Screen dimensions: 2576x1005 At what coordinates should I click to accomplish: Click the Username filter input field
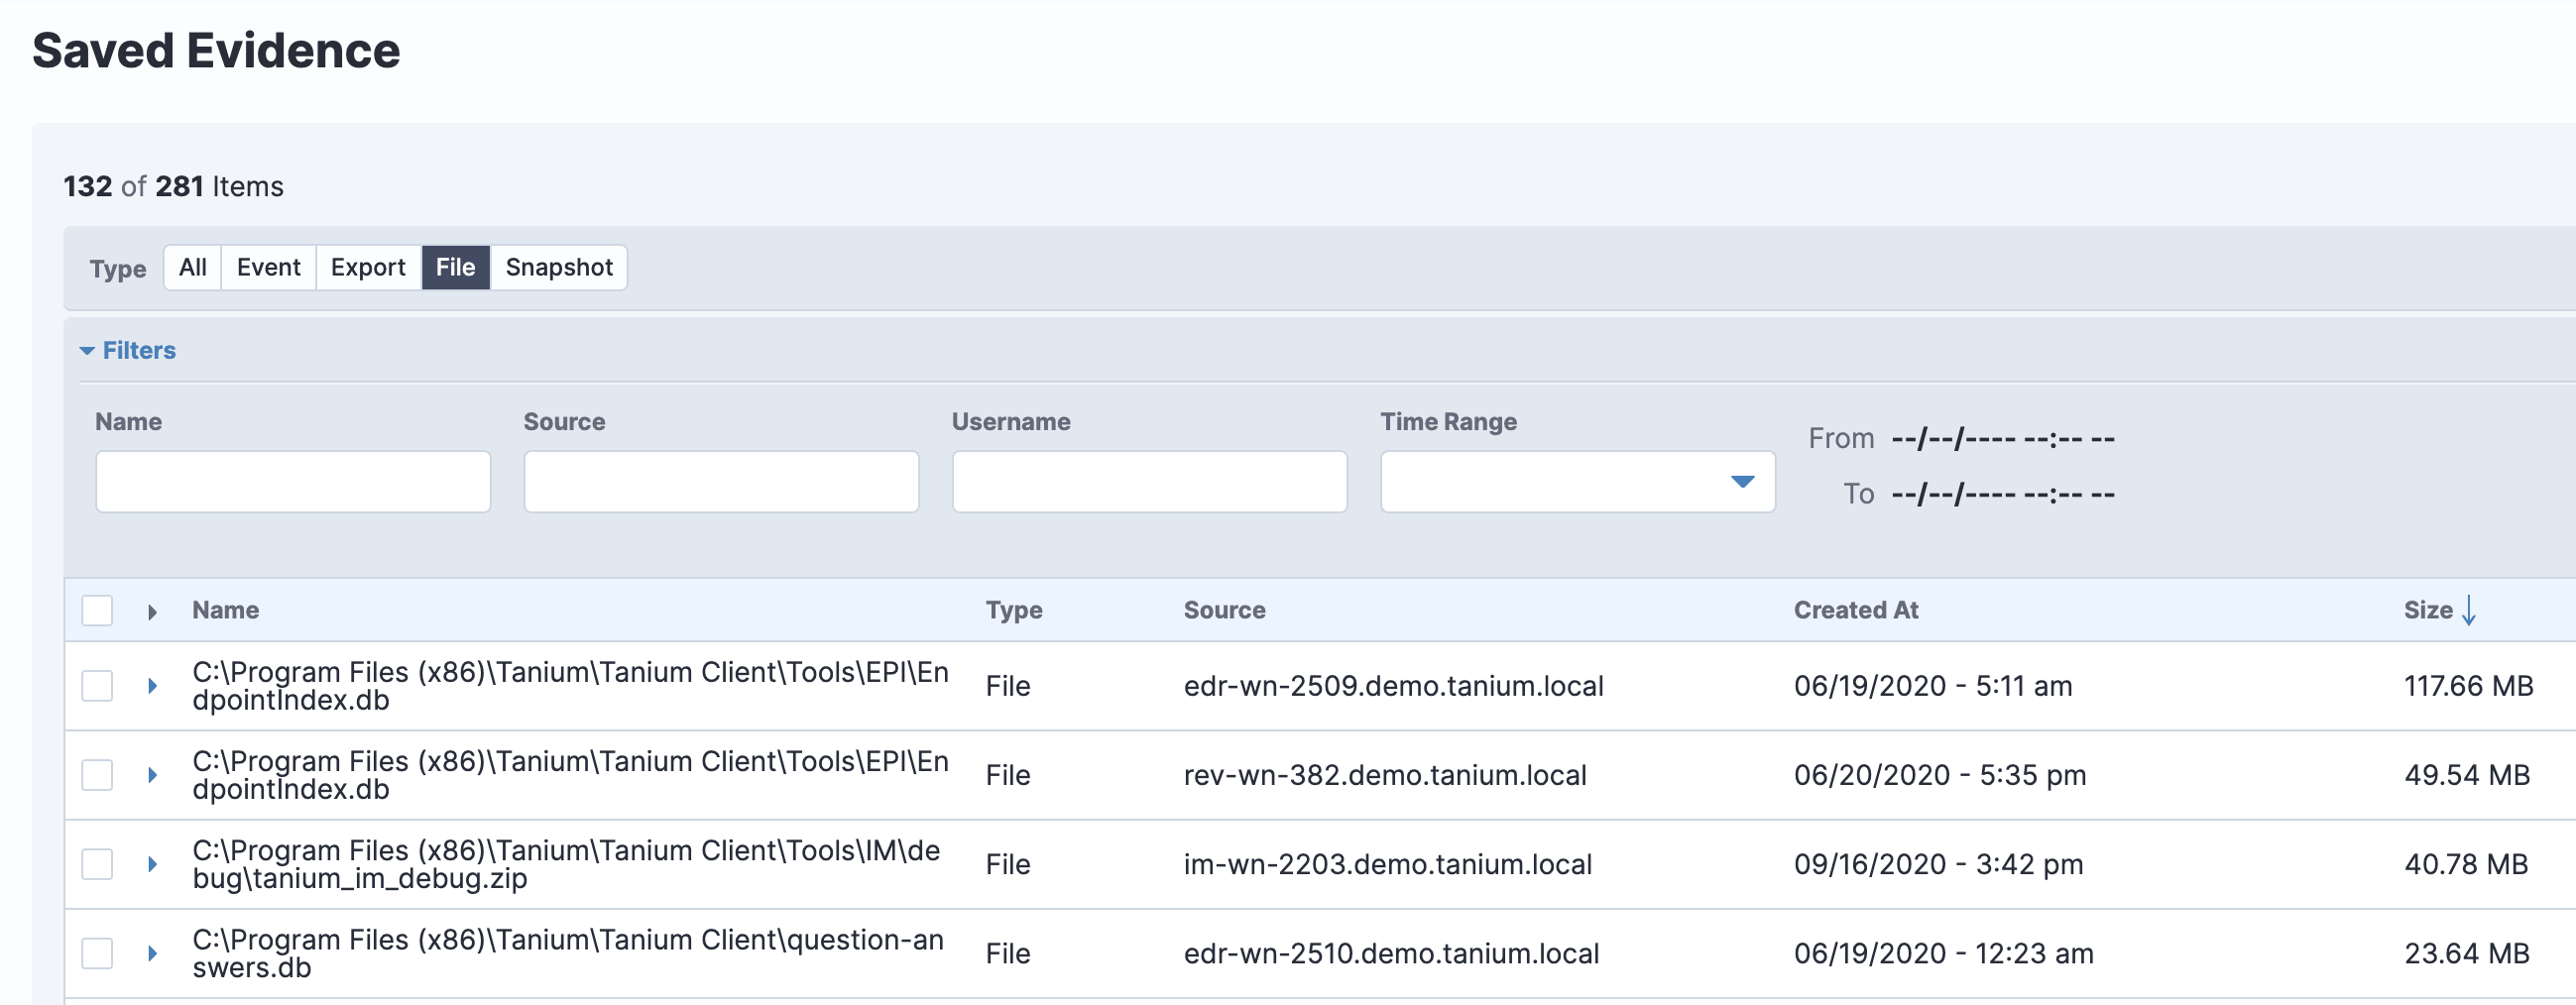tap(1149, 481)
